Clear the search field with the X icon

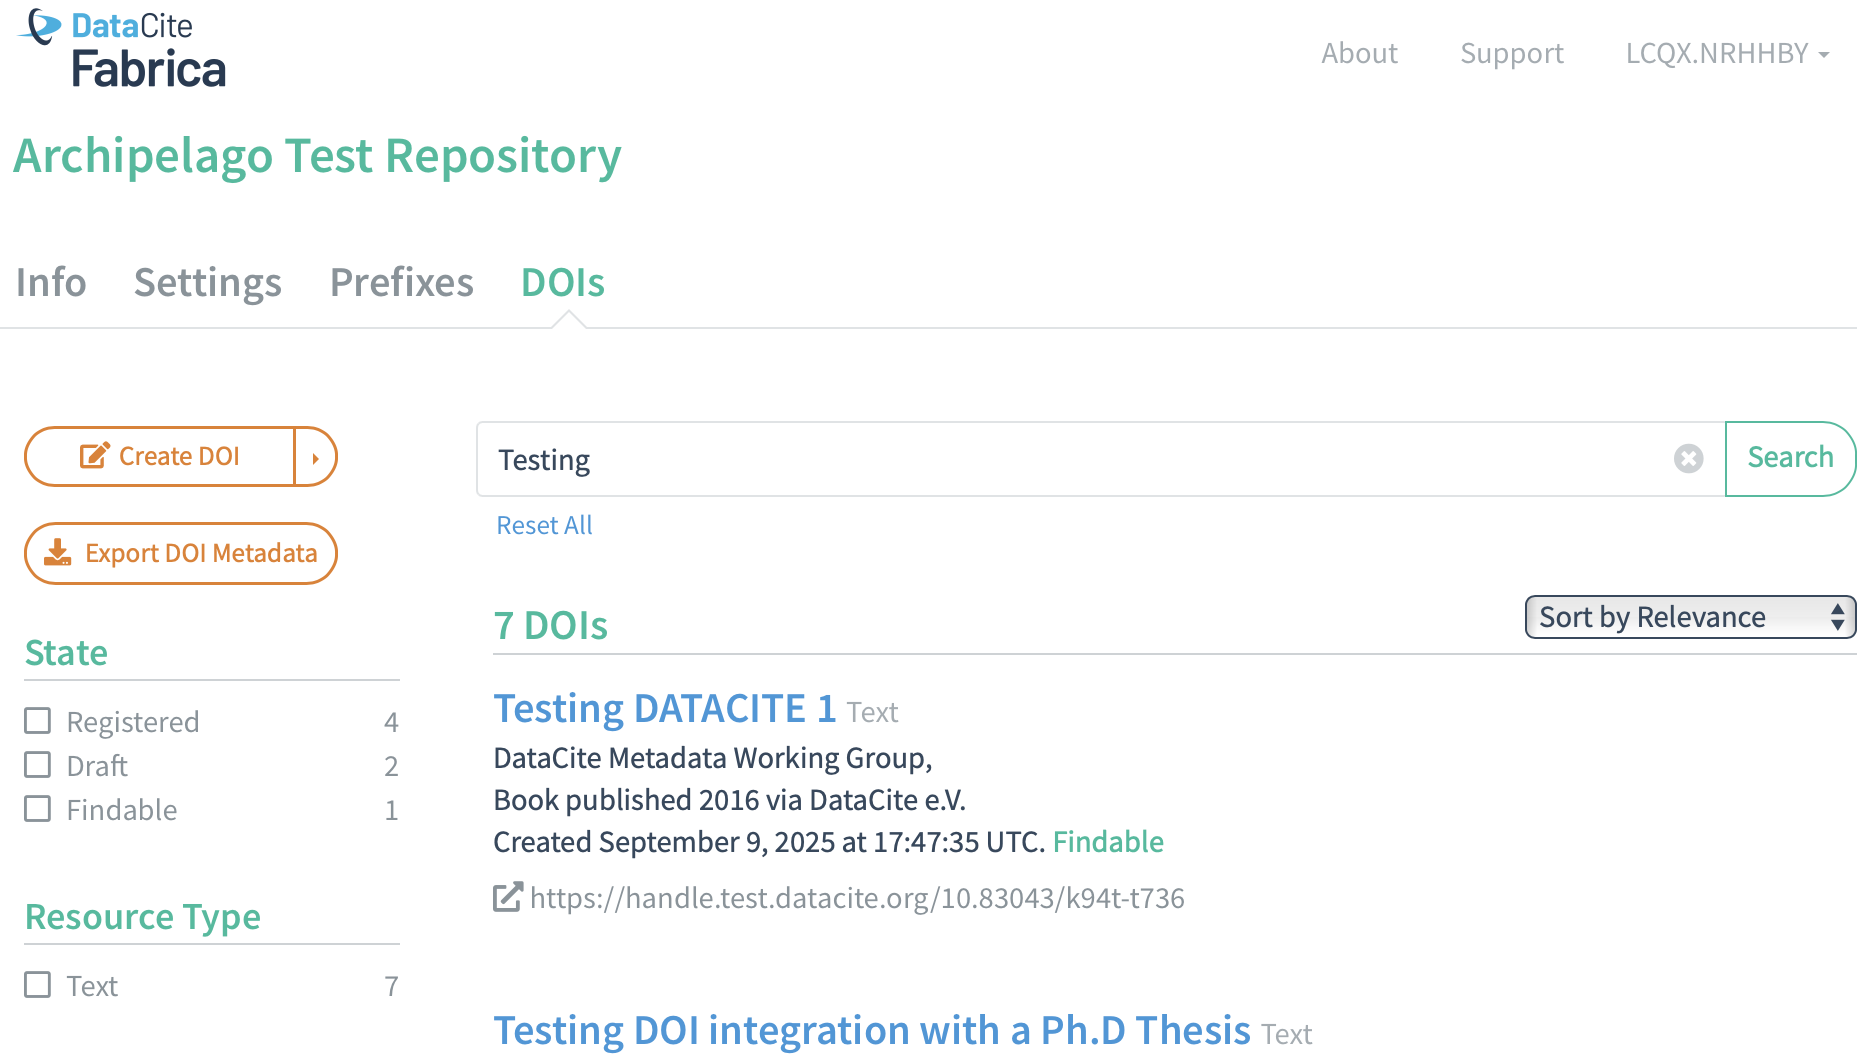[x=1688, y=459]
